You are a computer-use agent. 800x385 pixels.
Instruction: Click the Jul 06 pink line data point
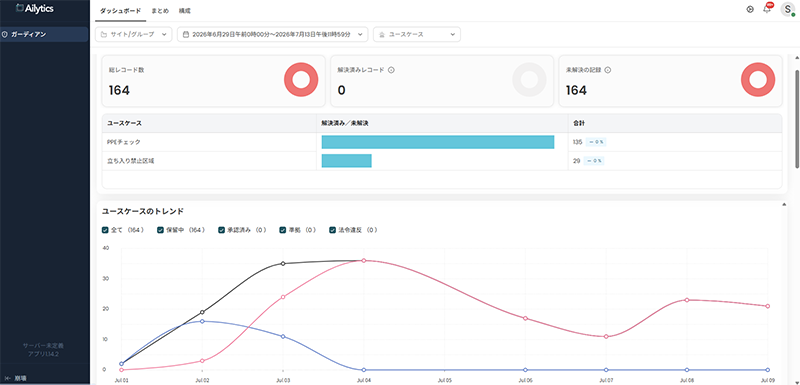(525, 318)
